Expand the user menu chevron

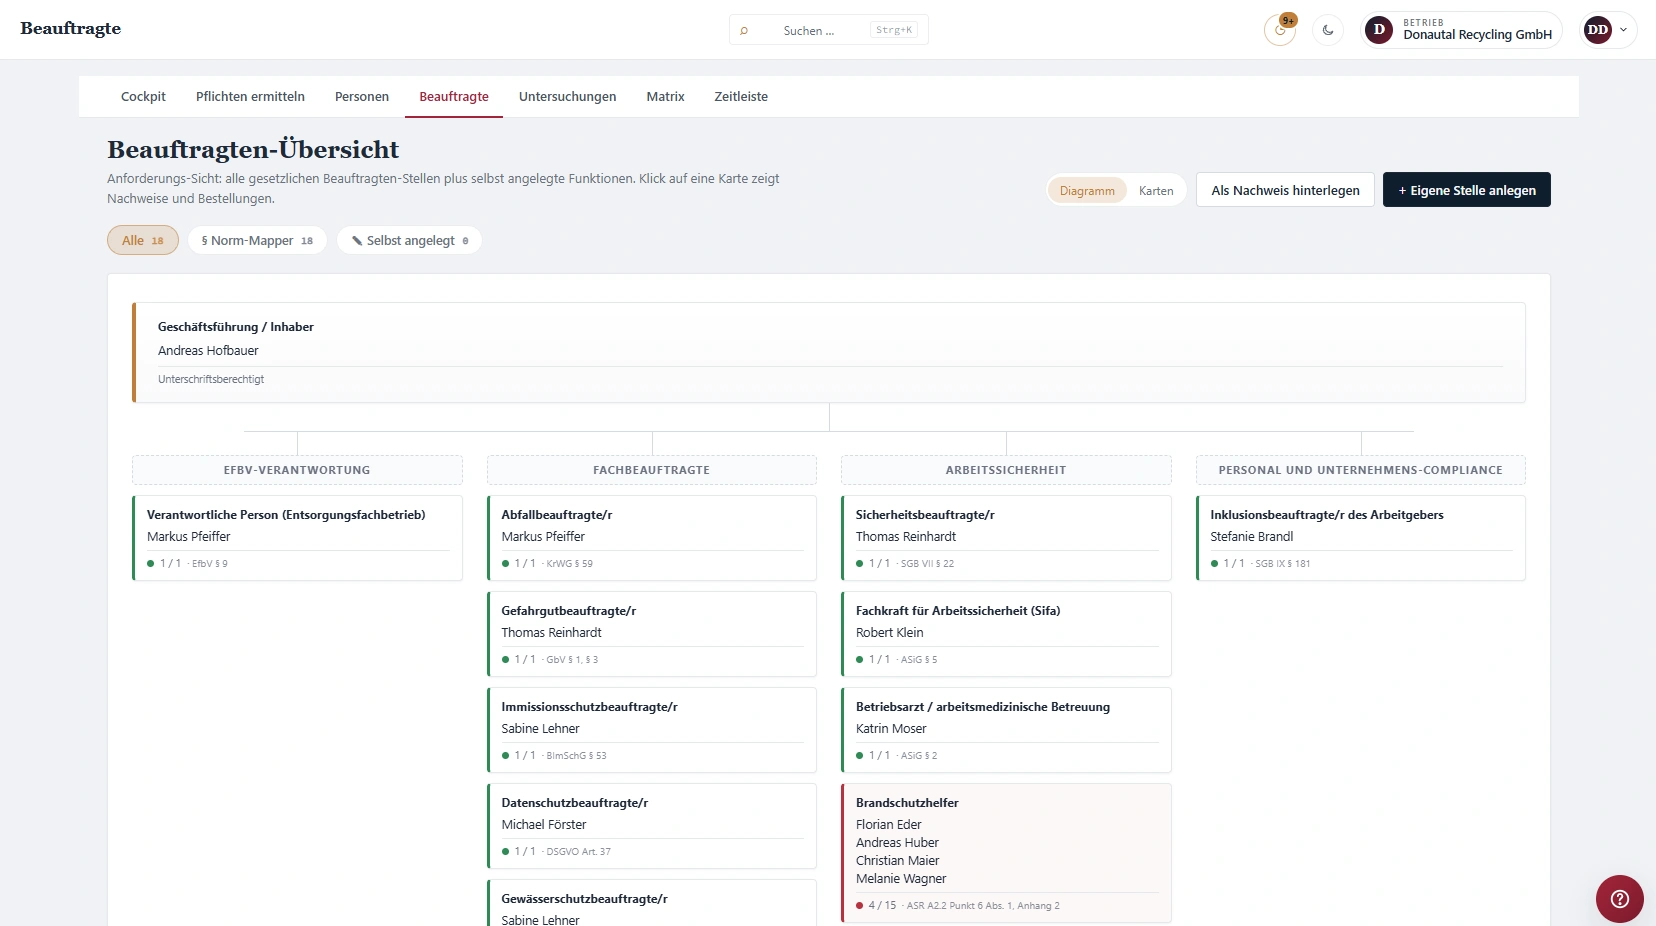click(1623, 30)
